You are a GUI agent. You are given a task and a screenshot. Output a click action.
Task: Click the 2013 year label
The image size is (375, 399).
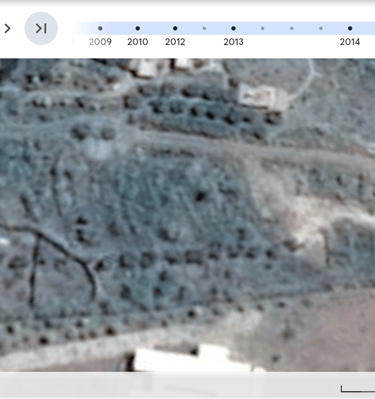click(233, 42)
